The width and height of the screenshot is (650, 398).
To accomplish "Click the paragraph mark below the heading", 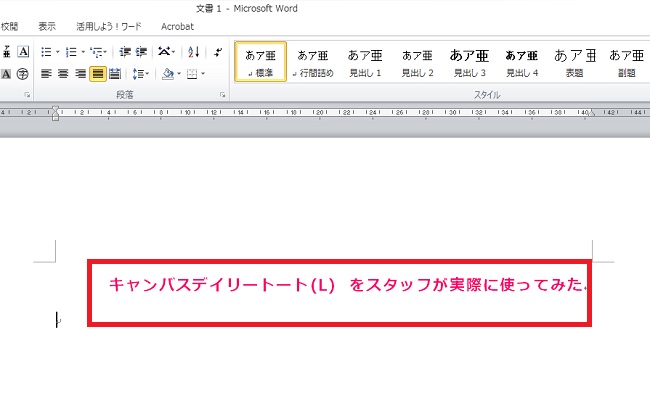I will (x=58, y=320).
